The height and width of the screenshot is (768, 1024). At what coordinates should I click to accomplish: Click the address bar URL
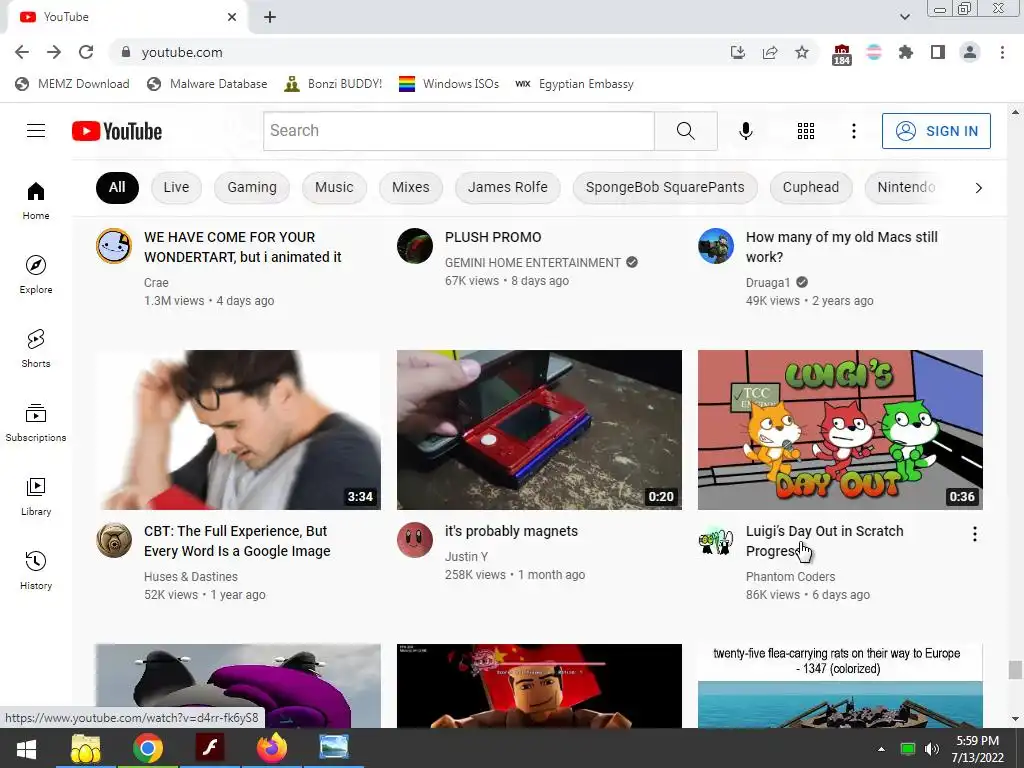(182, 52)
